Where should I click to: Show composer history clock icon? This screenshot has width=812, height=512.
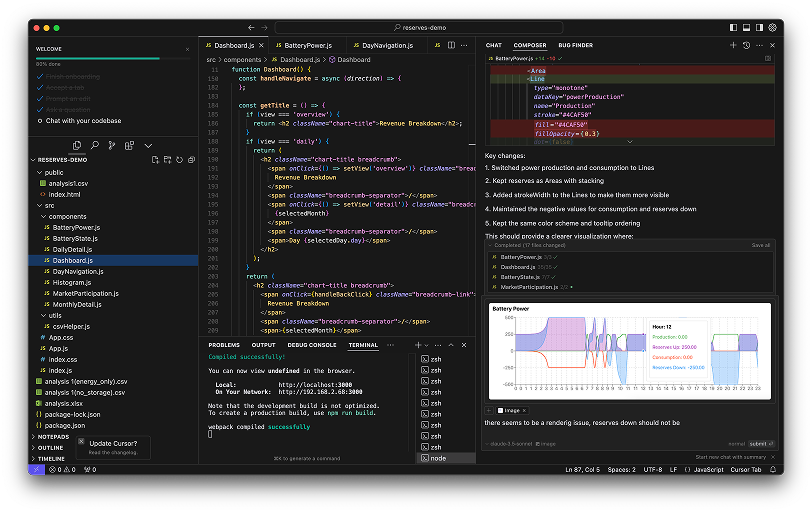click(746, 45)
